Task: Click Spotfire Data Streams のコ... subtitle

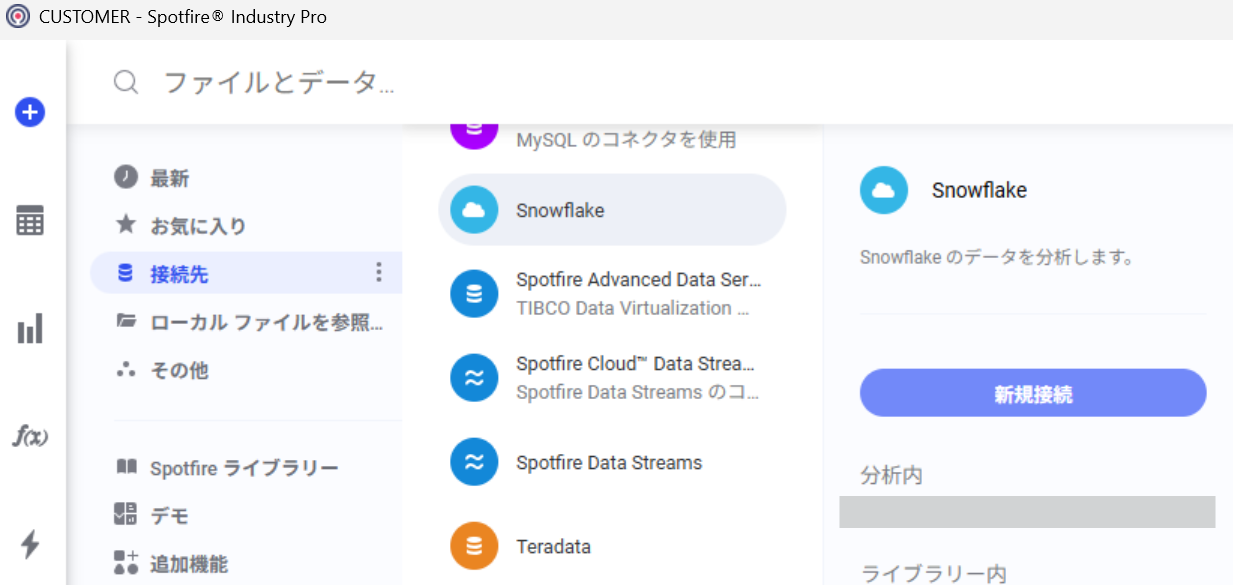Action: [x=638, y=392]
